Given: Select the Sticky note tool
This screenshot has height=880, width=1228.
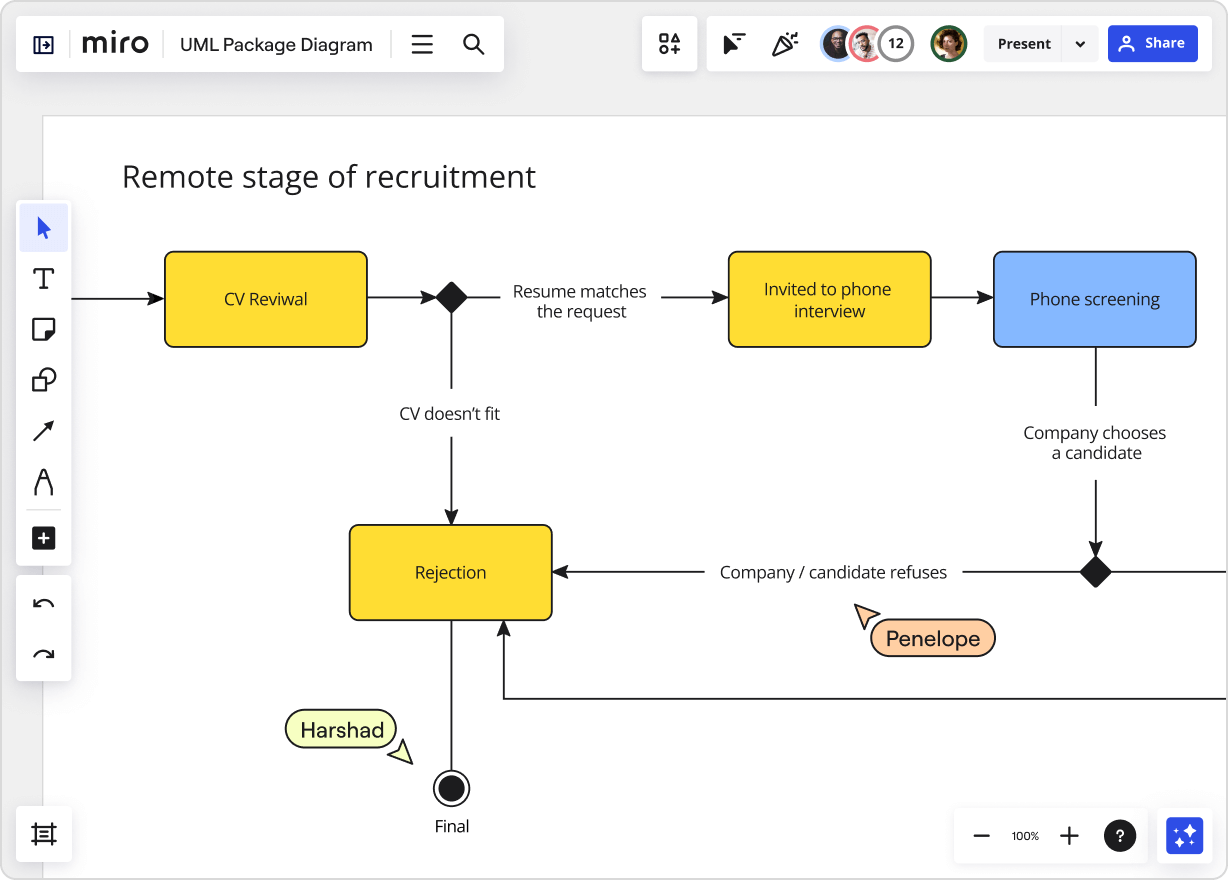Looking at the screenshot, I should (x=44, y=329).
